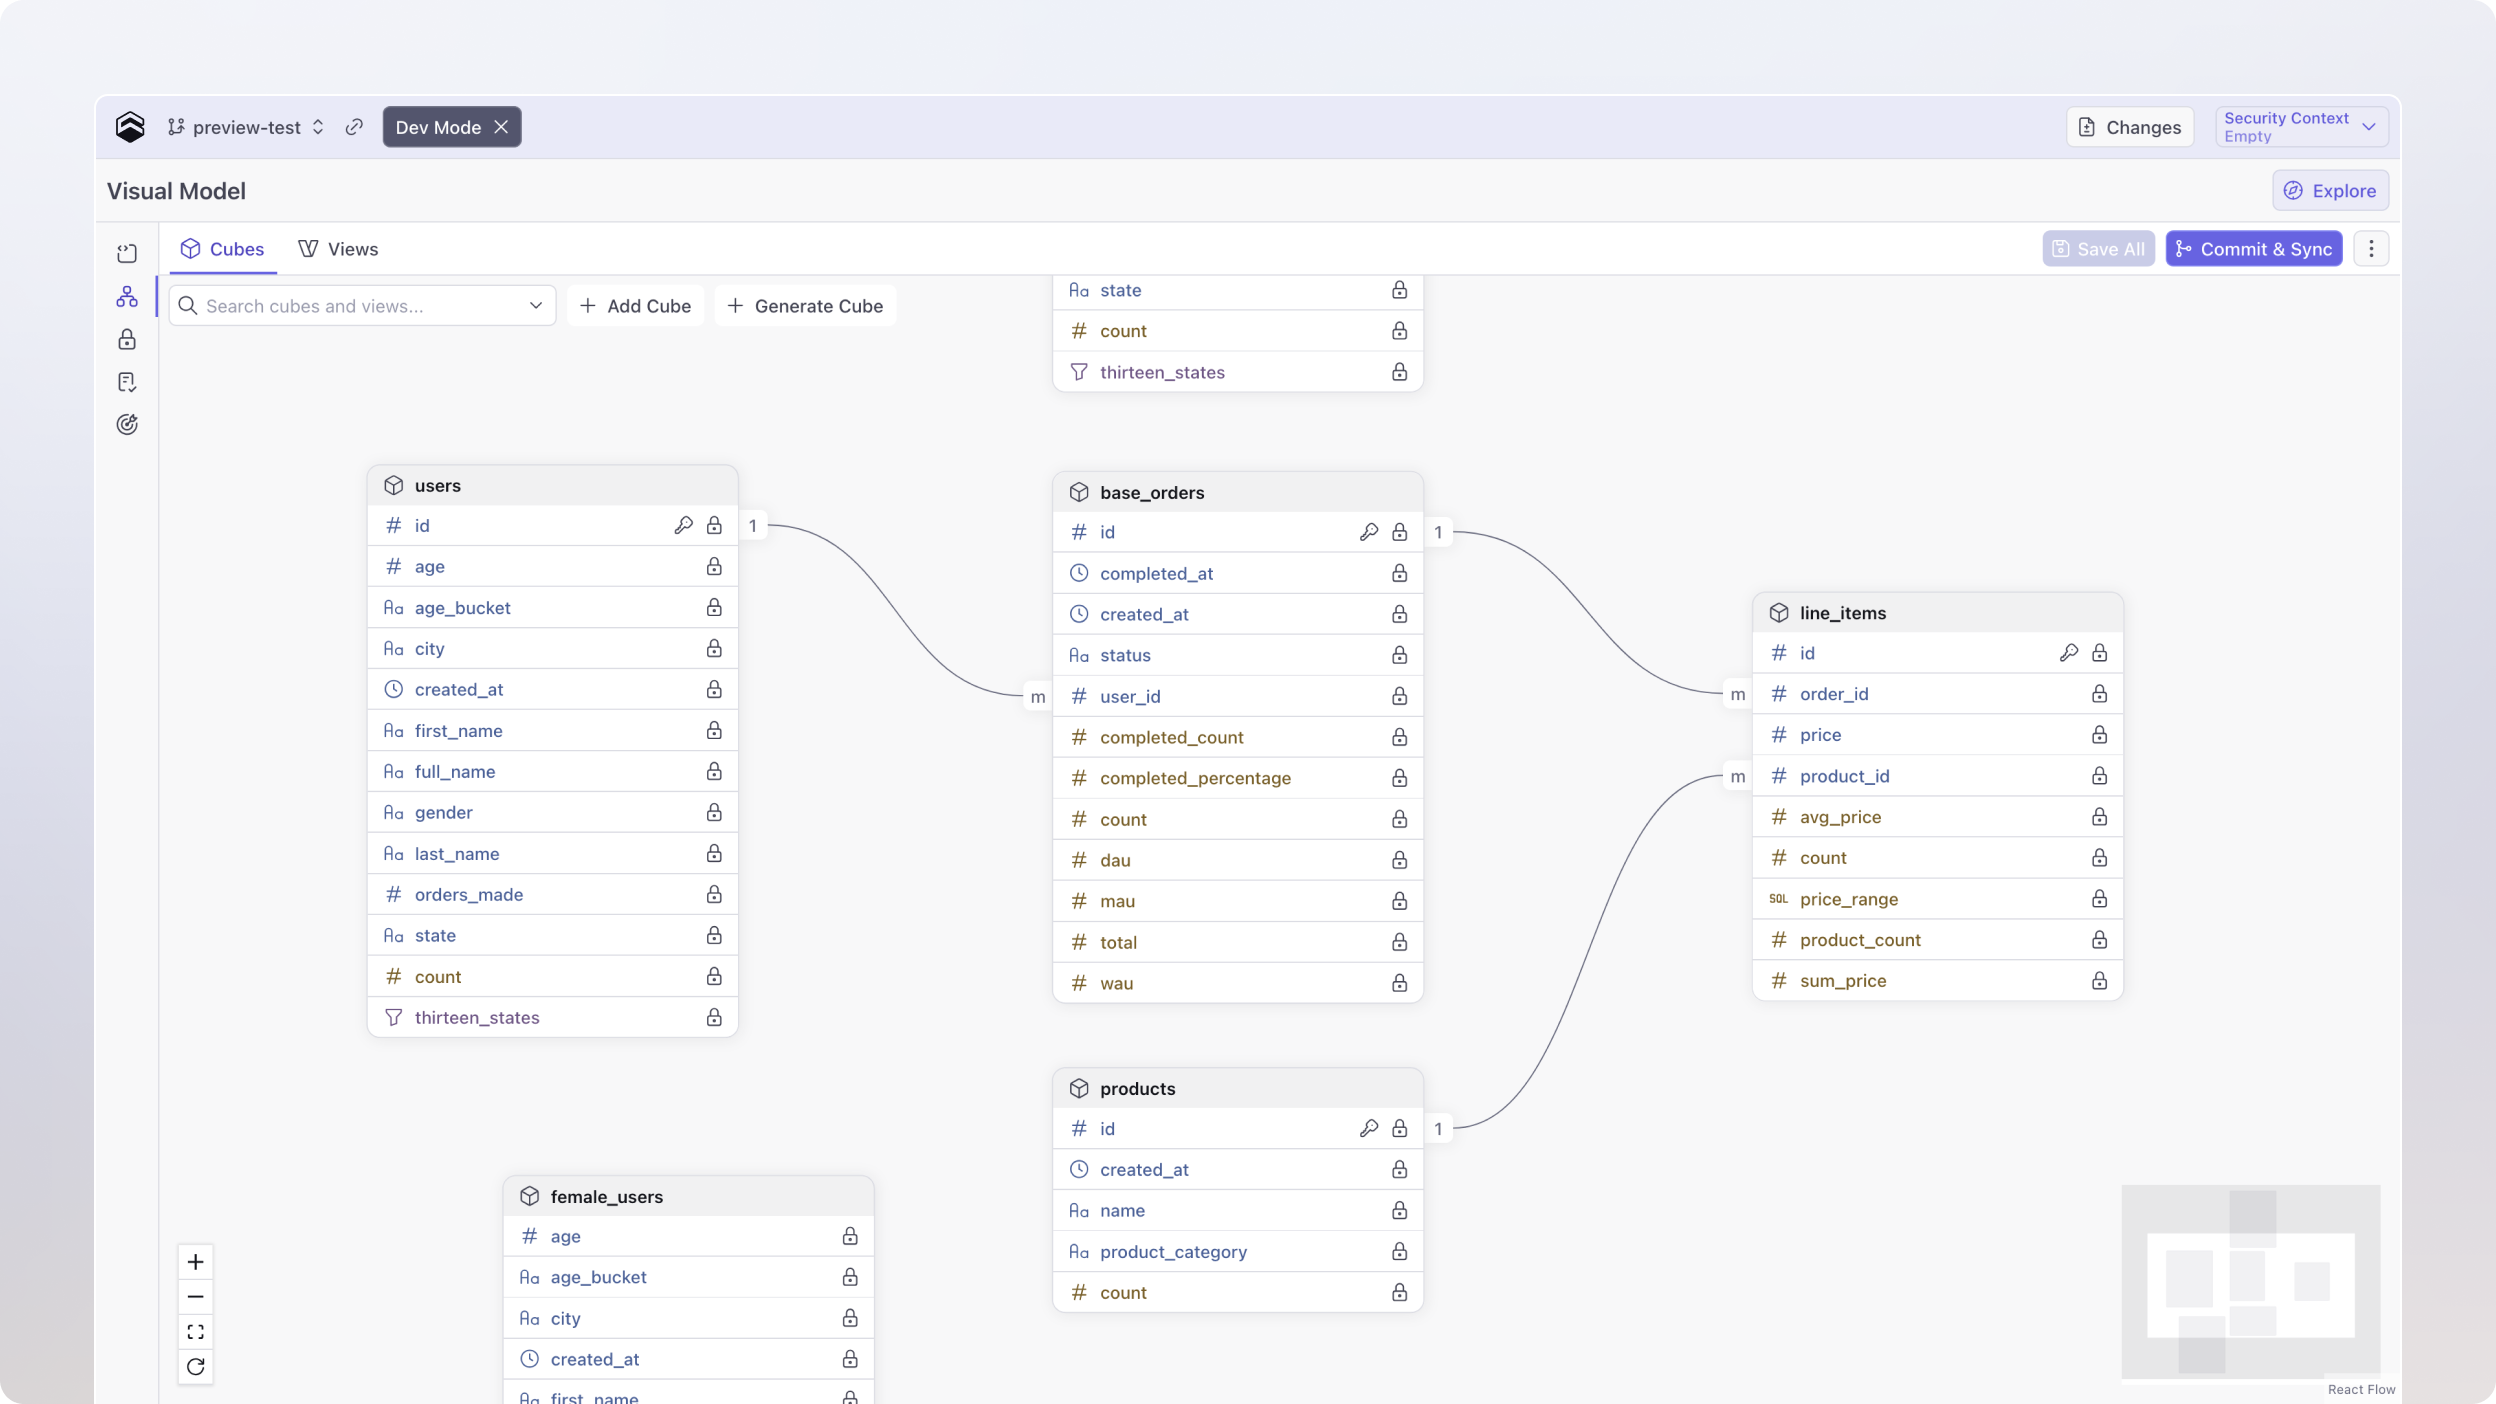Open the target radar sidebar icon
Screen dimensions: 2496x1404
pos(127,425)
